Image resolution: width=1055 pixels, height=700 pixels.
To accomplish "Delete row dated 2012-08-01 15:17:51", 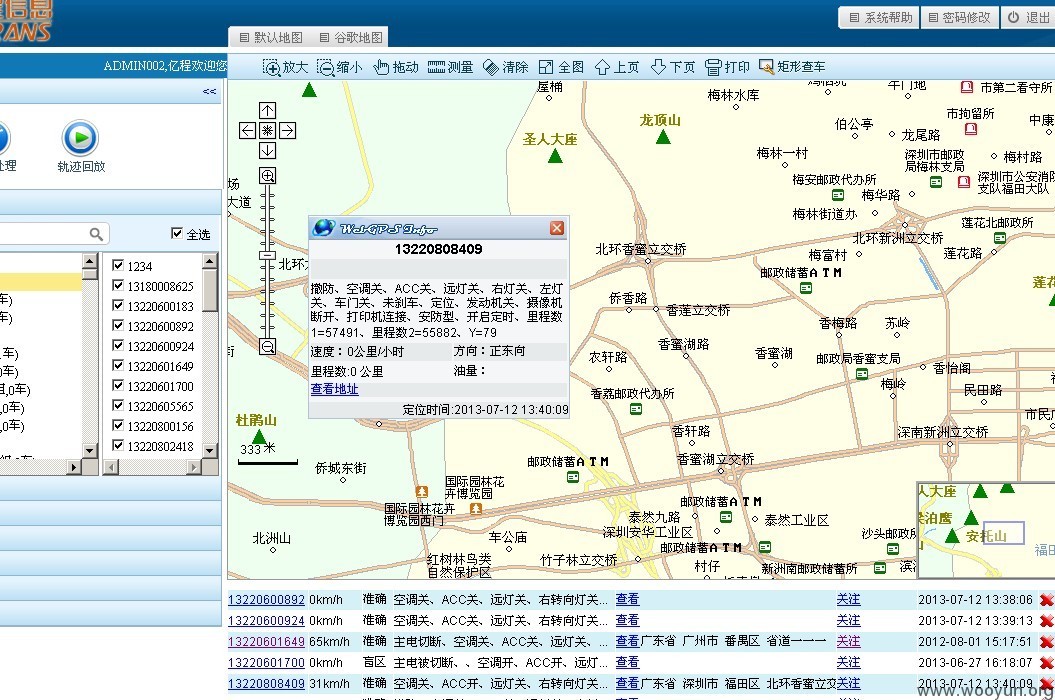I will [x=1046, y=642].
